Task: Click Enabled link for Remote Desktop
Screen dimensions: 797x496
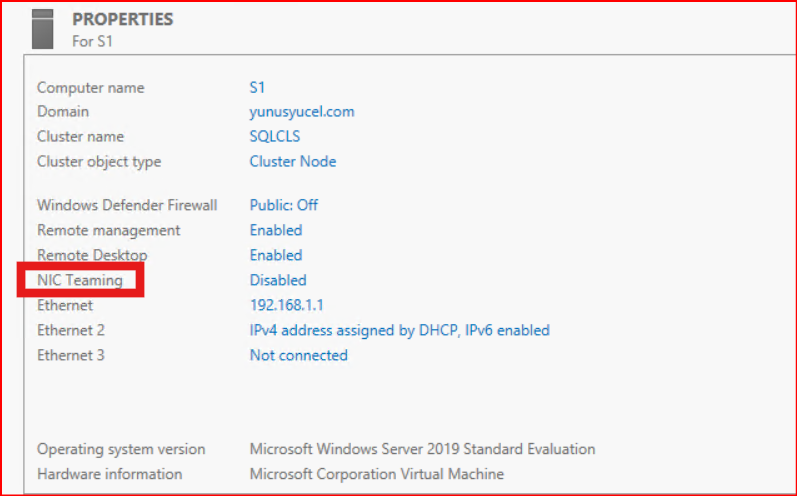Action: coord(276,255)
